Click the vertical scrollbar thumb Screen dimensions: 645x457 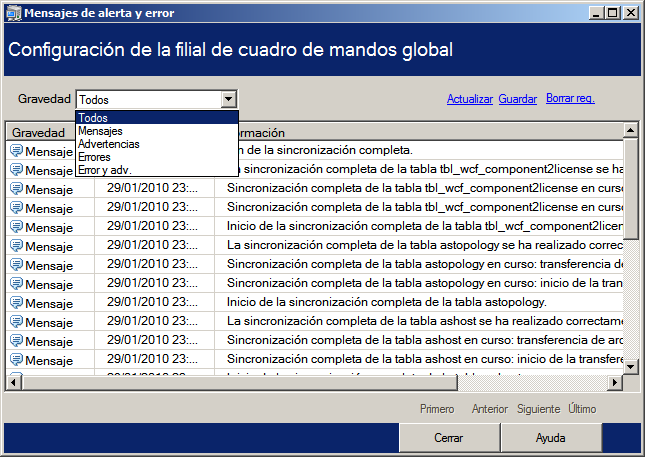pos(630,188)
